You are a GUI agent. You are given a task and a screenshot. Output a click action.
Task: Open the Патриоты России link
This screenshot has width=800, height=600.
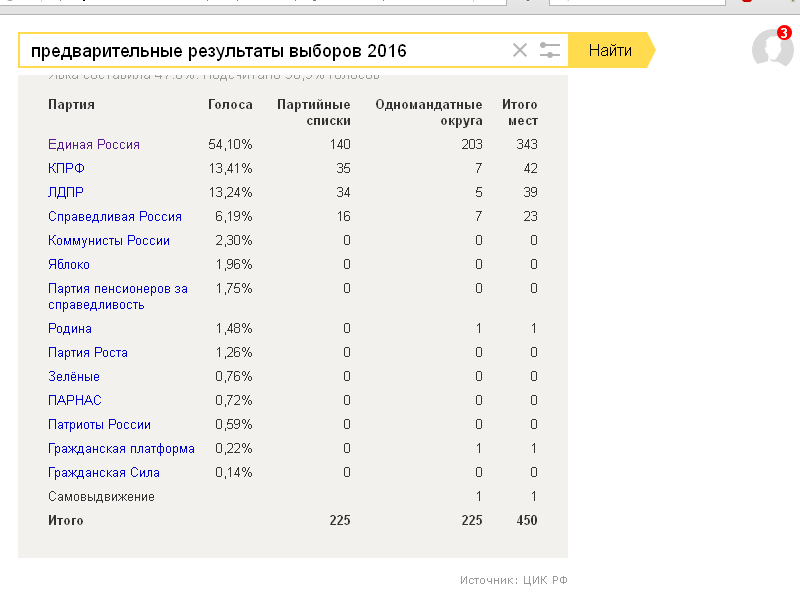[99, 424]
